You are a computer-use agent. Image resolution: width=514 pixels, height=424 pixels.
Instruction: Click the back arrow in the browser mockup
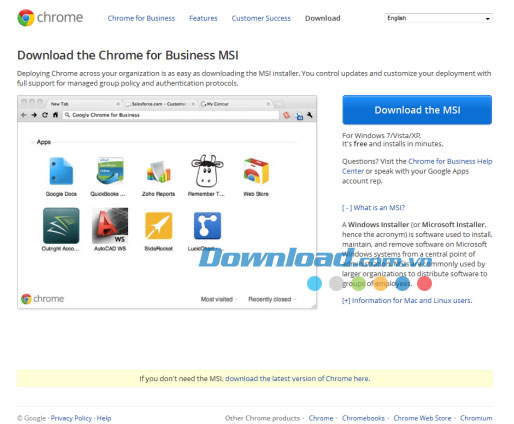click(24, 115)
